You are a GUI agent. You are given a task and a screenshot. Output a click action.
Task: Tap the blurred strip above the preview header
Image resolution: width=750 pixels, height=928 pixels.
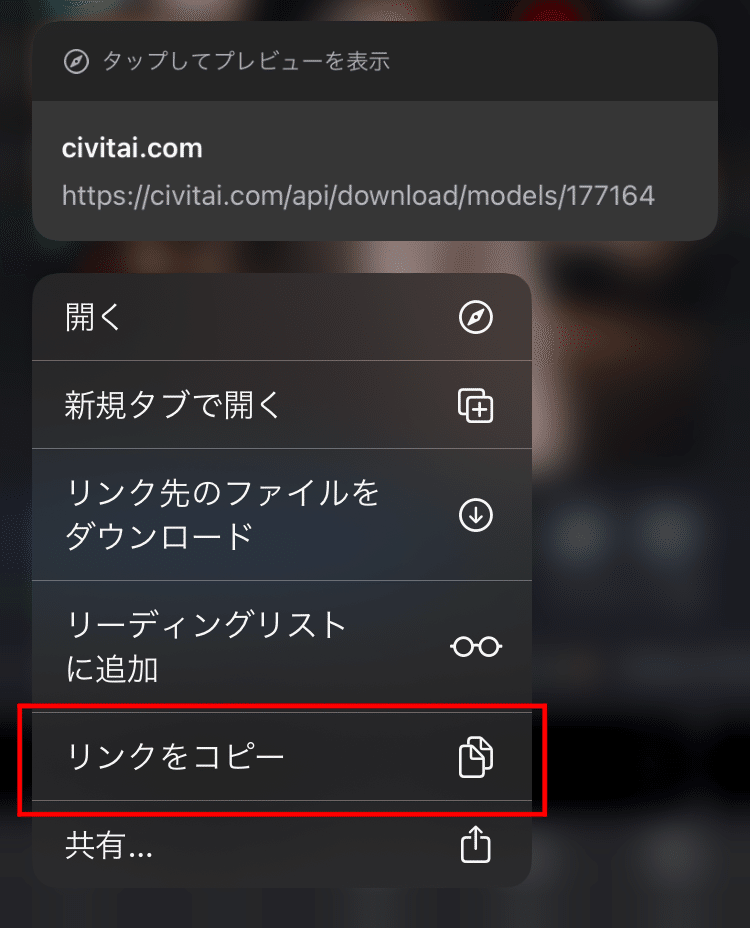375,9
